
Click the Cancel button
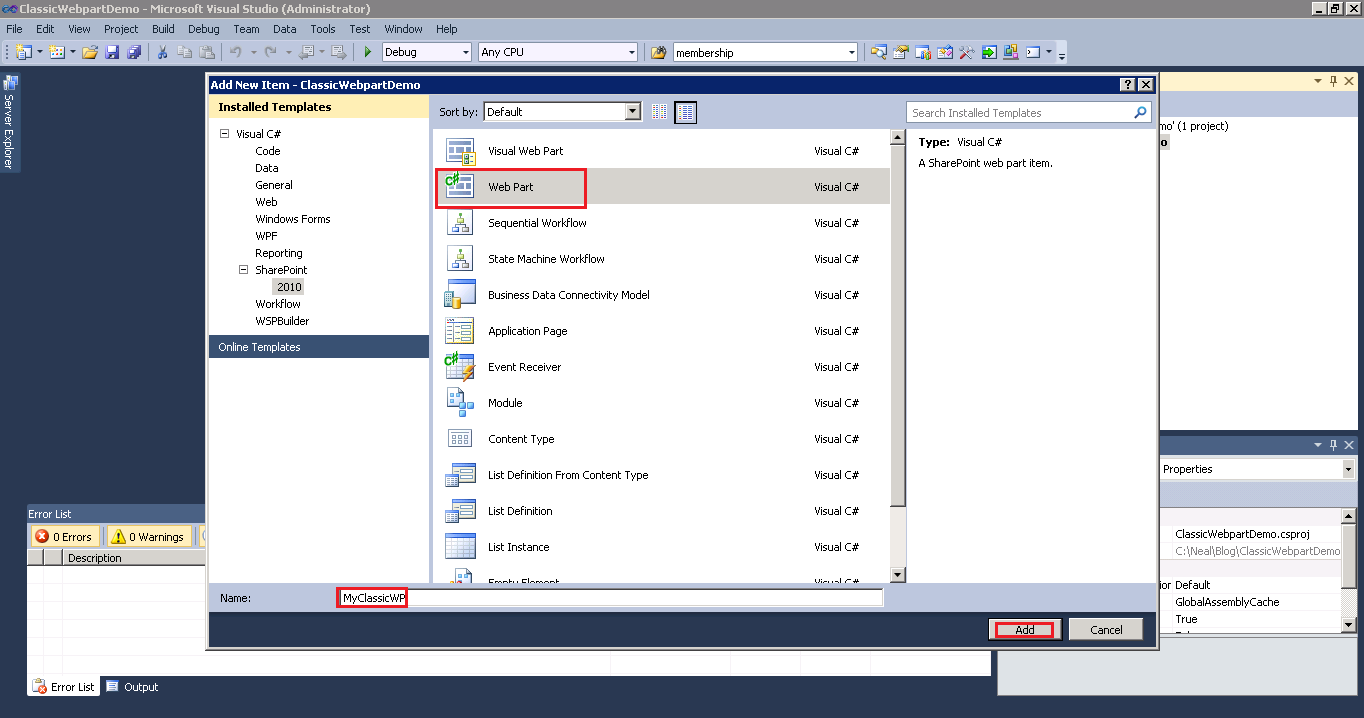(x=1105, y=629)
